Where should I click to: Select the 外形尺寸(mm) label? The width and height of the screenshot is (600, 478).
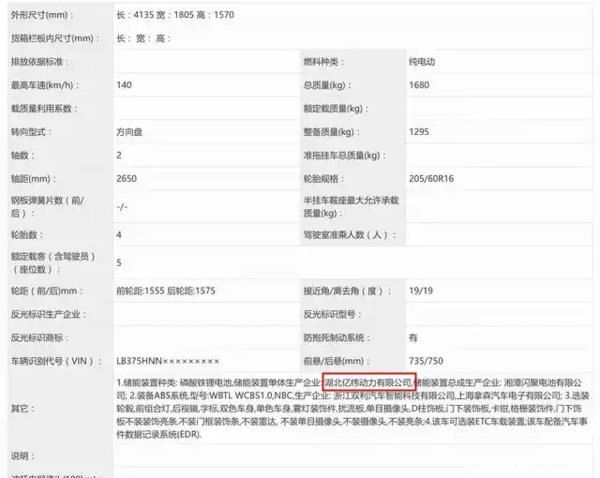point(42,15)
